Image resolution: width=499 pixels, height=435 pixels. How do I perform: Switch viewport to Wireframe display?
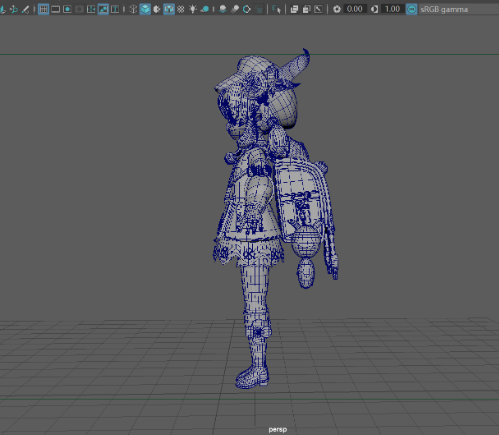133,9
